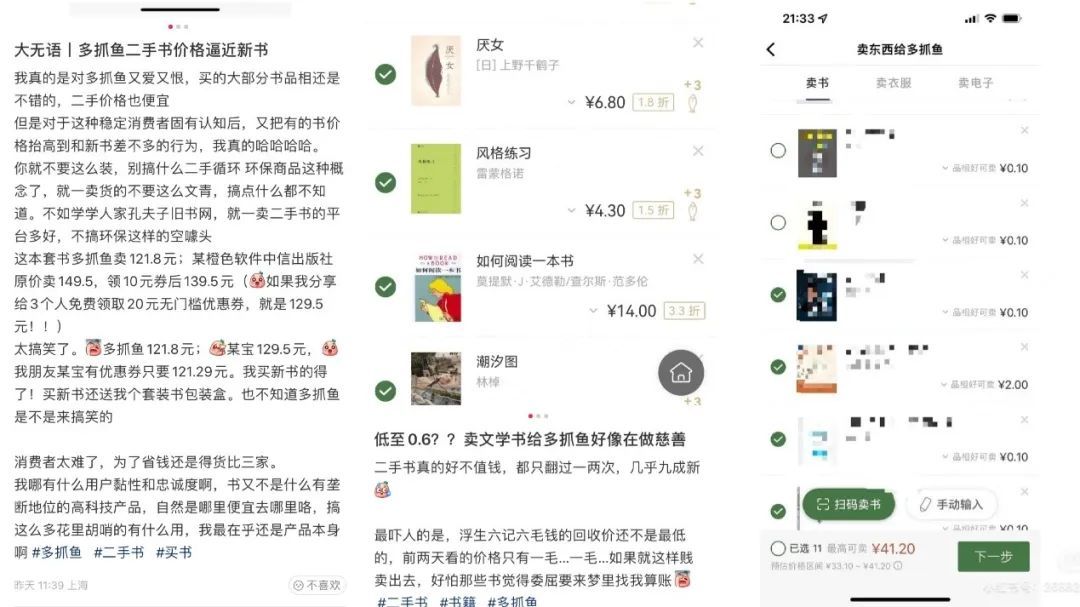Click the green 下一步 button
This screenshot has height=607, width=1080.
click(993, 557)
